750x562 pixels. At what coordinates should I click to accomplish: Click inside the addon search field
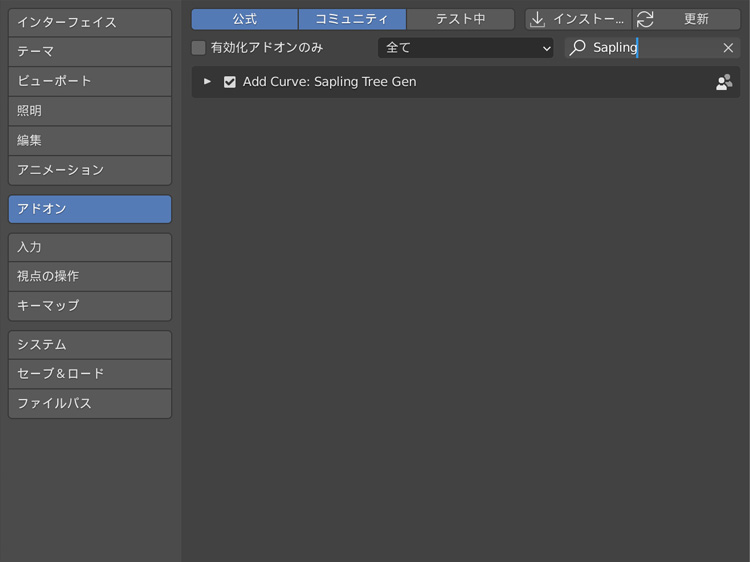670,48
